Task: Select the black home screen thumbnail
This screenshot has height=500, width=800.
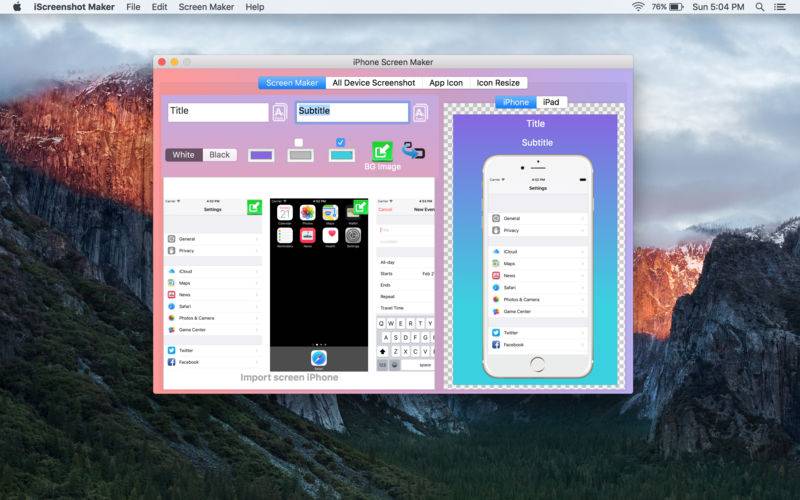Action: point(319,285)
